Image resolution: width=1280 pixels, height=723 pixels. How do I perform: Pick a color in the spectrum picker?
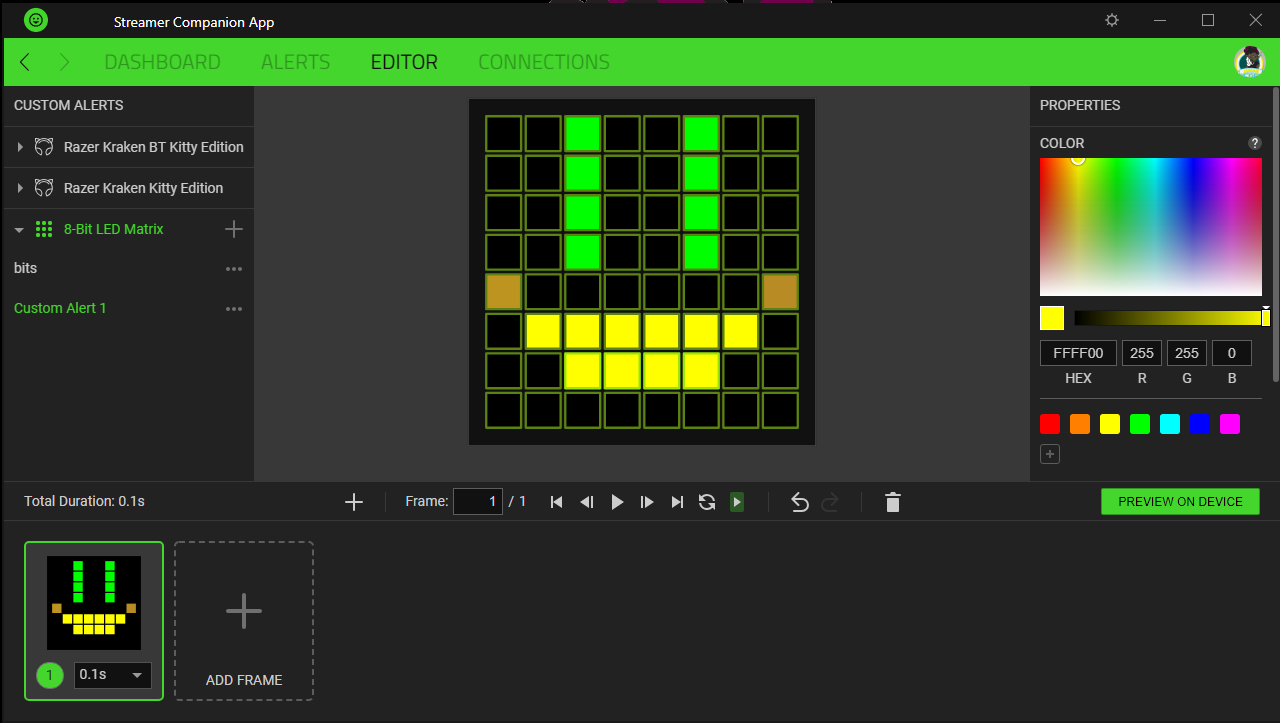pyautogui.click(x=1151, y=227)
